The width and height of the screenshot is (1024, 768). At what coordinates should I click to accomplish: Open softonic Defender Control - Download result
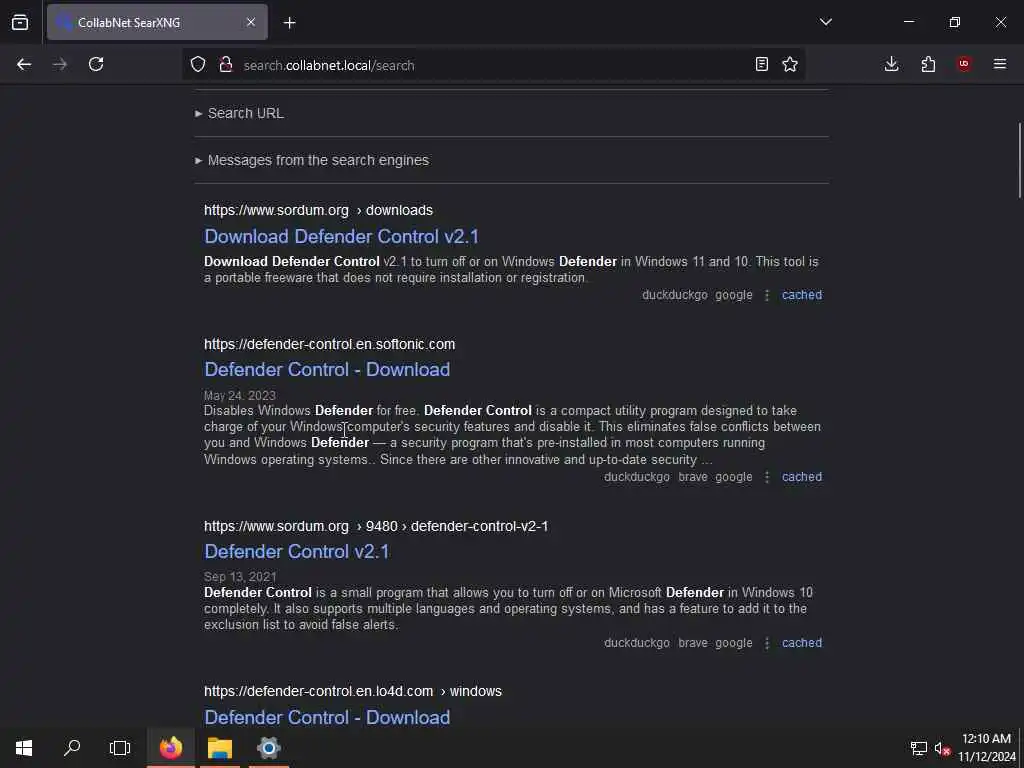[327, 370]
